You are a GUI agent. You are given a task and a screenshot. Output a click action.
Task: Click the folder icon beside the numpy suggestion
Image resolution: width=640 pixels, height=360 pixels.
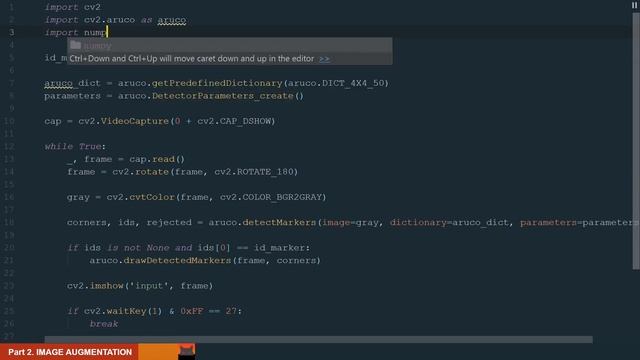pyautogui.click(x=75, y=45)
